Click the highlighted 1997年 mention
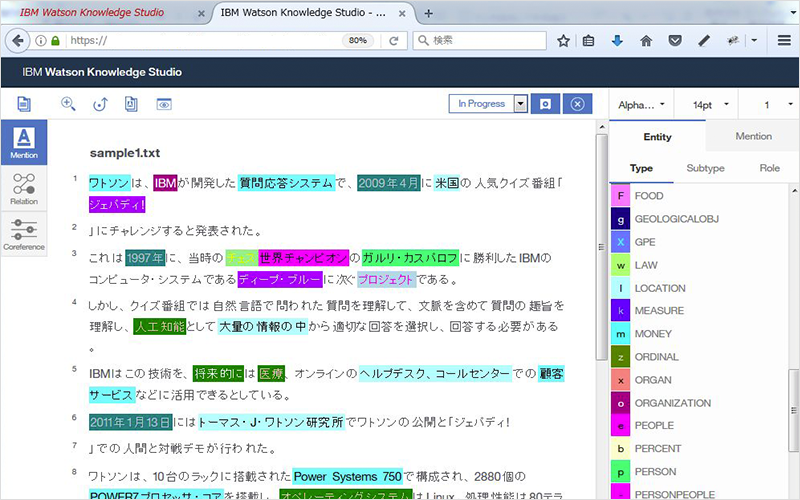Viewport: 800px width, 500px height. click(x=145, y=258)
